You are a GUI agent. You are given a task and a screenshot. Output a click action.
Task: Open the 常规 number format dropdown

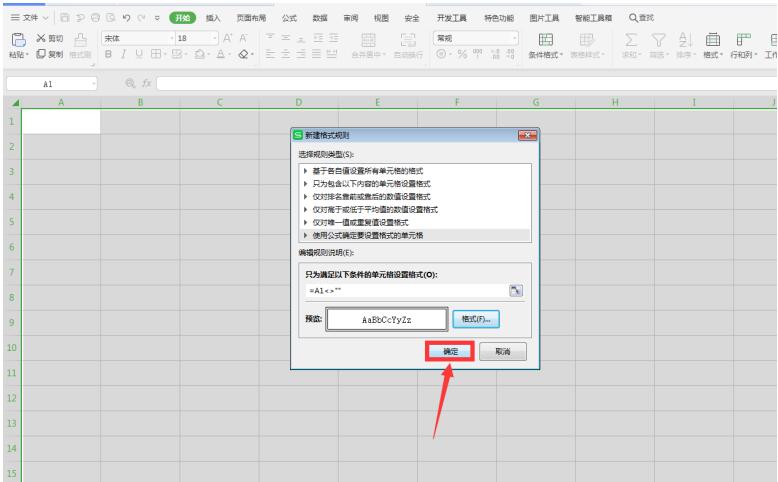[515, 38]
